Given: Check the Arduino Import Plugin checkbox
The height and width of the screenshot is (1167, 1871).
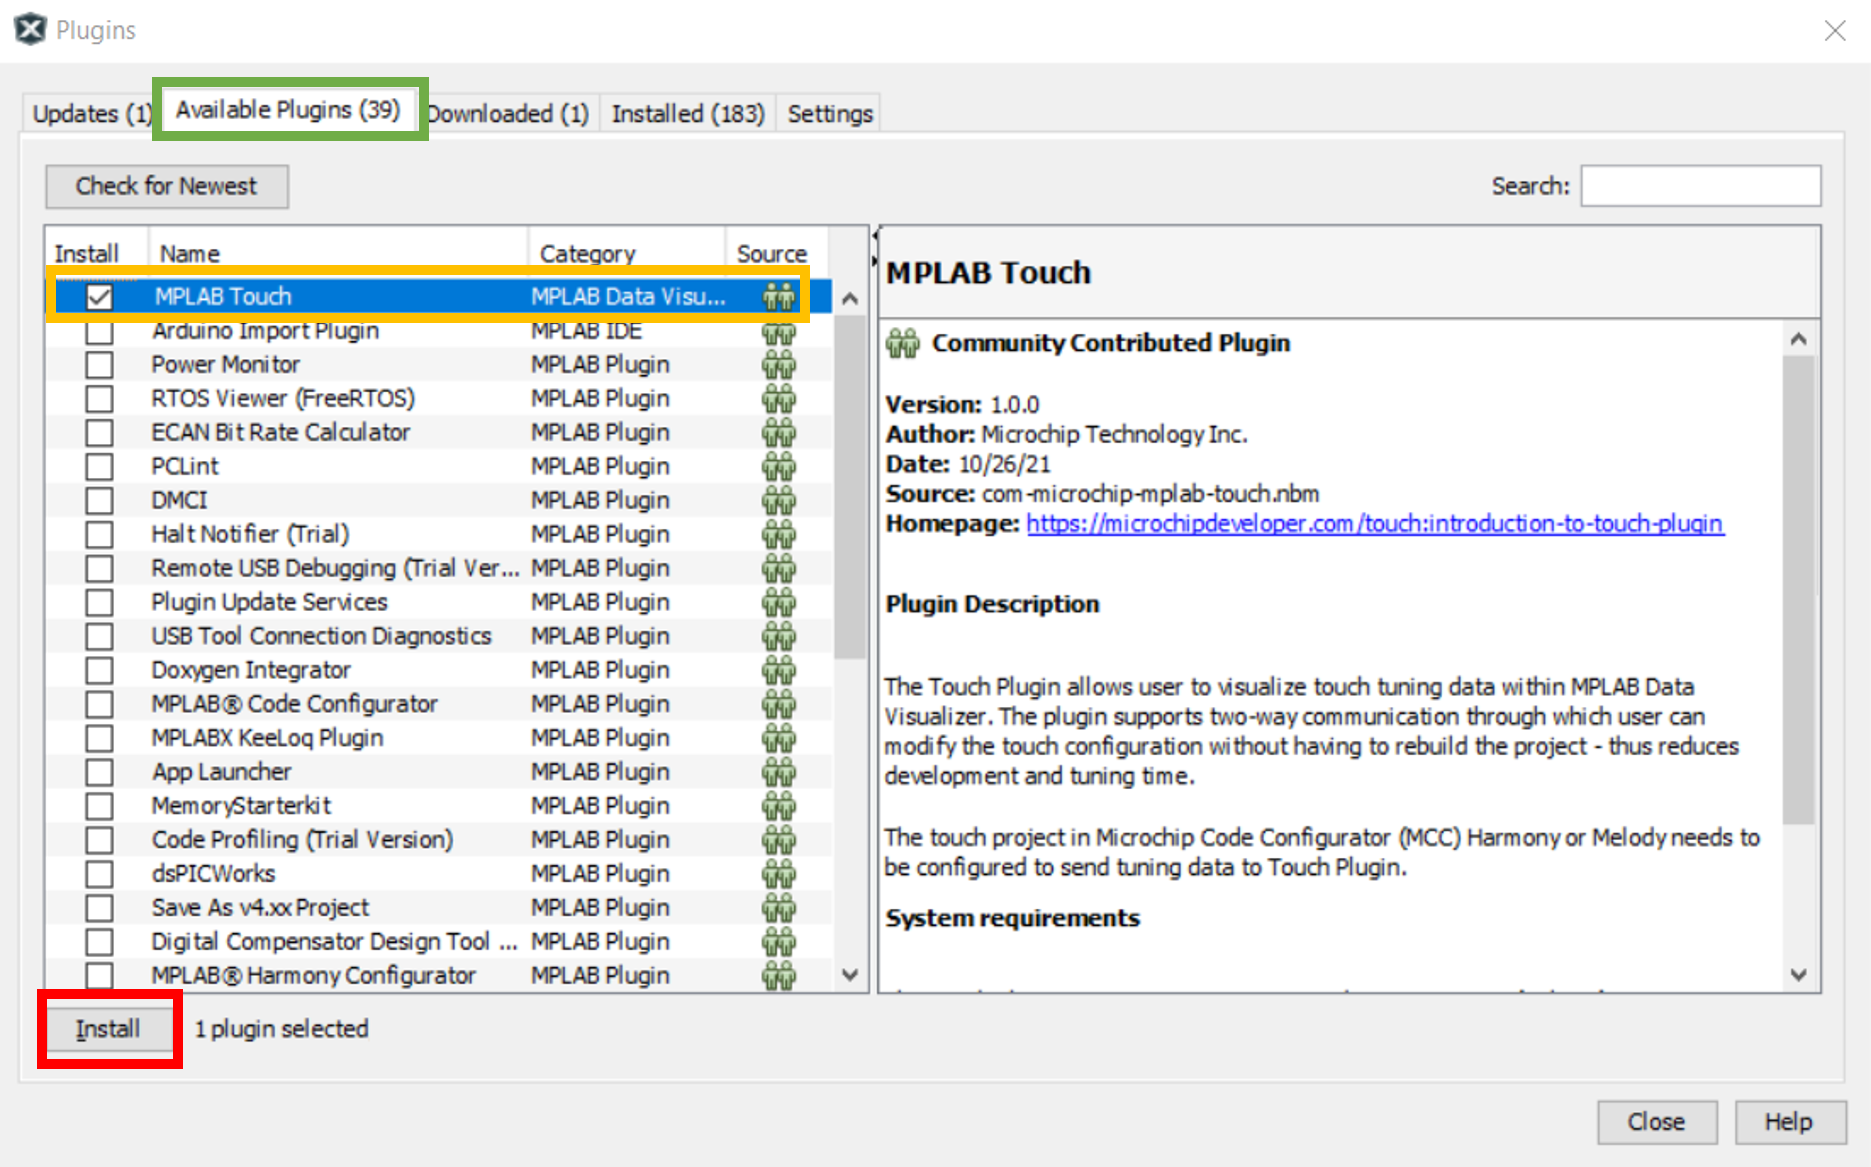Looking at the screenshot, I should (x=99, y=331).
